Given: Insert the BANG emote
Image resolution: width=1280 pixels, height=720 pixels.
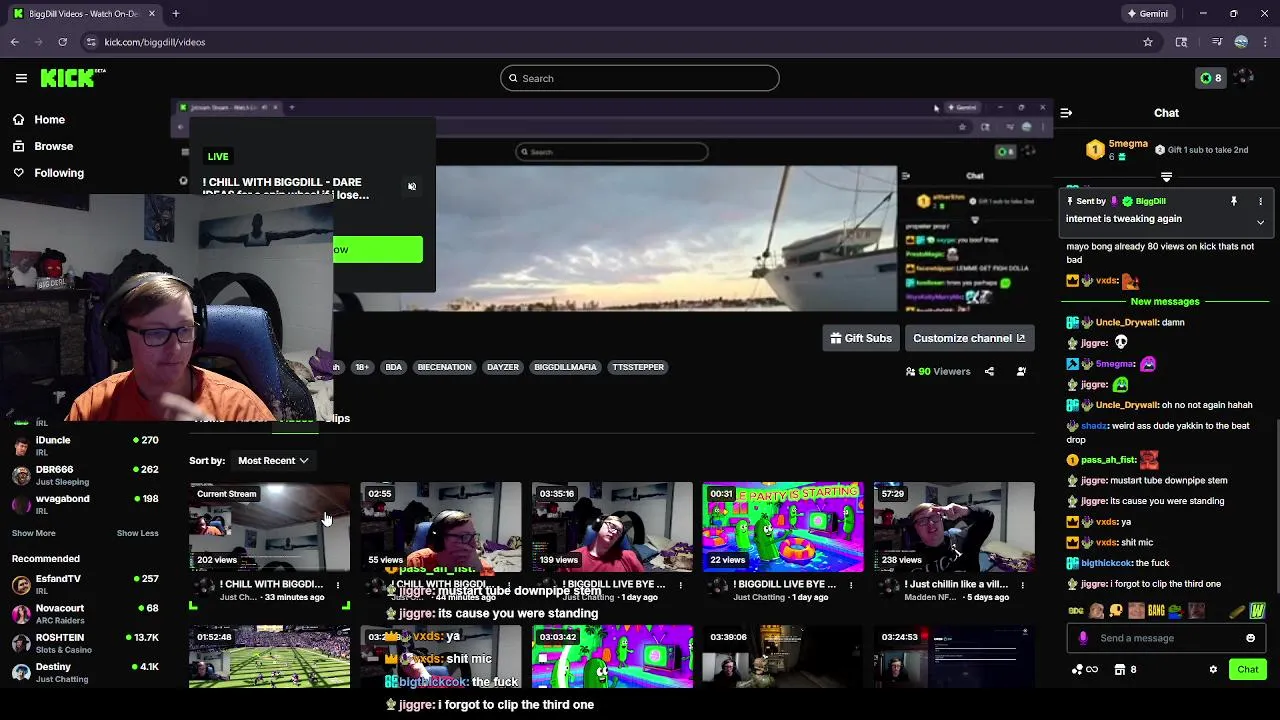Looking at the screenshot, I should [x=1156, y=610].
